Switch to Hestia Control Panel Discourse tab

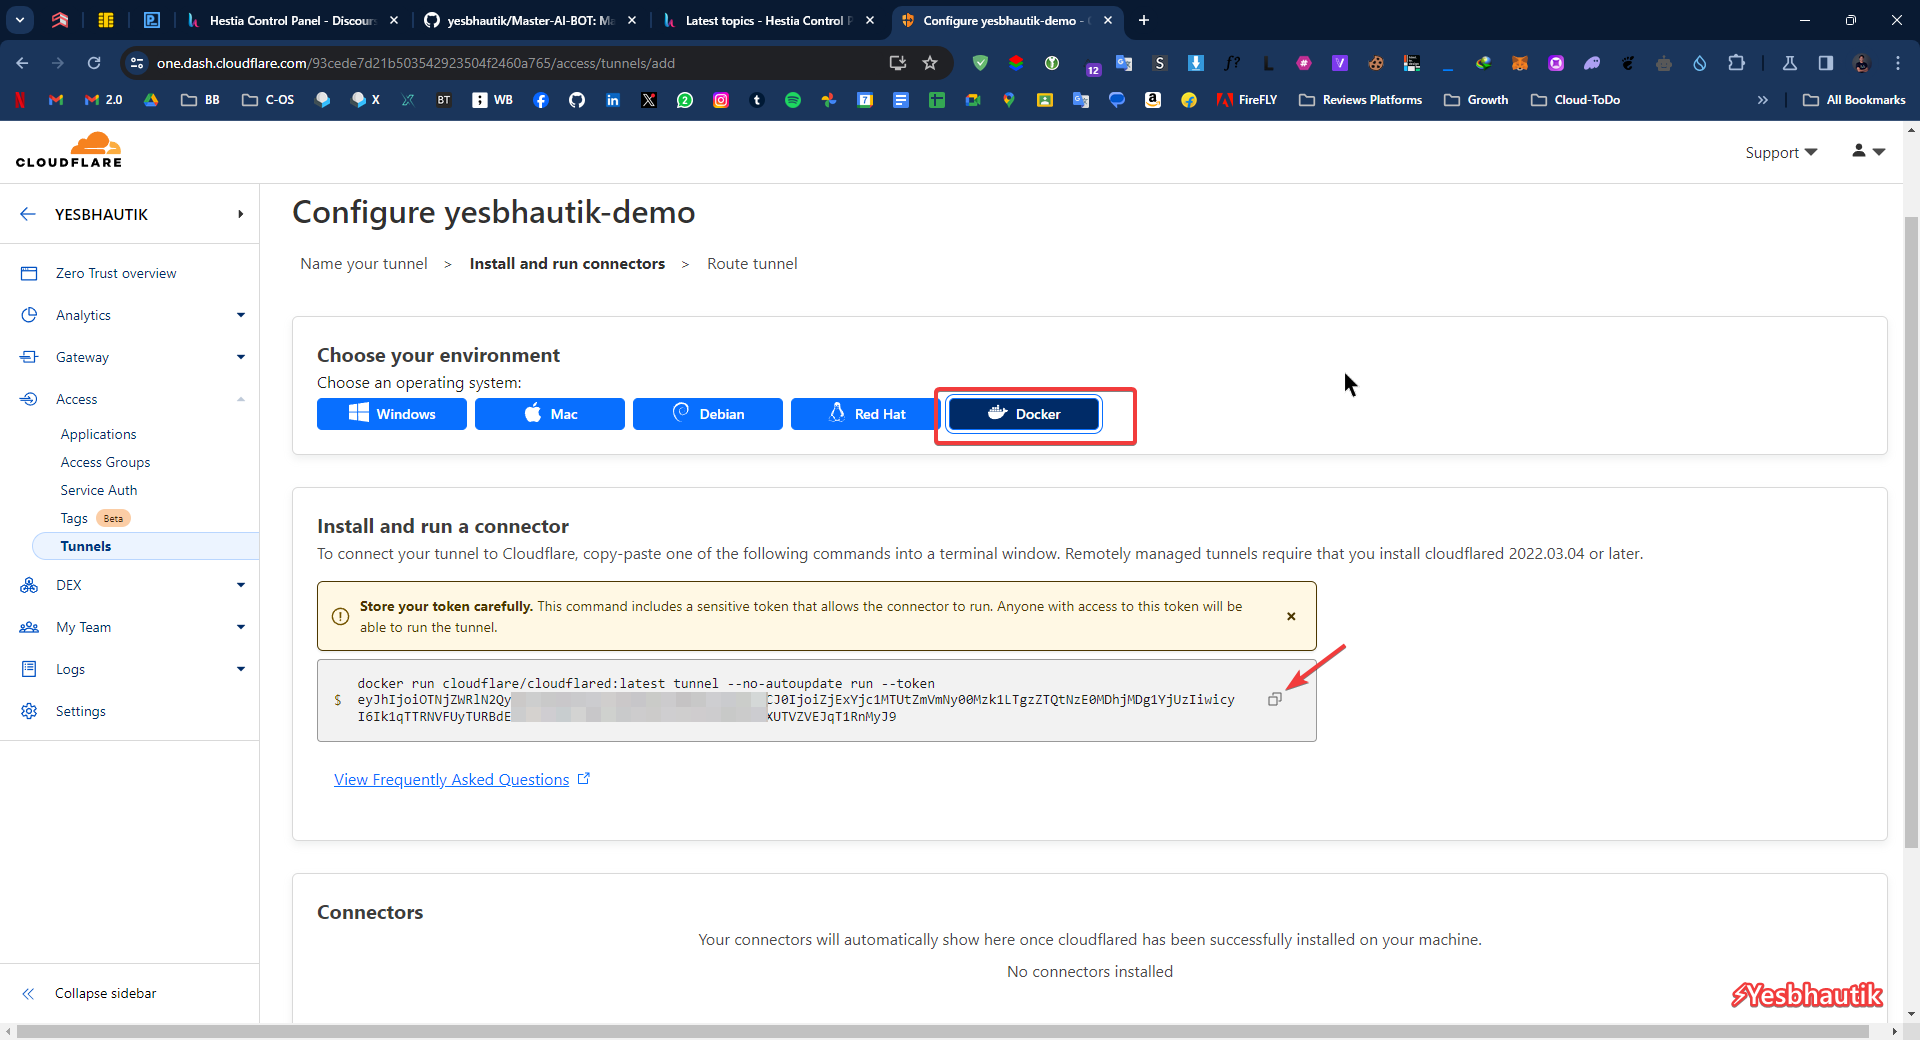tap(290, 20)
